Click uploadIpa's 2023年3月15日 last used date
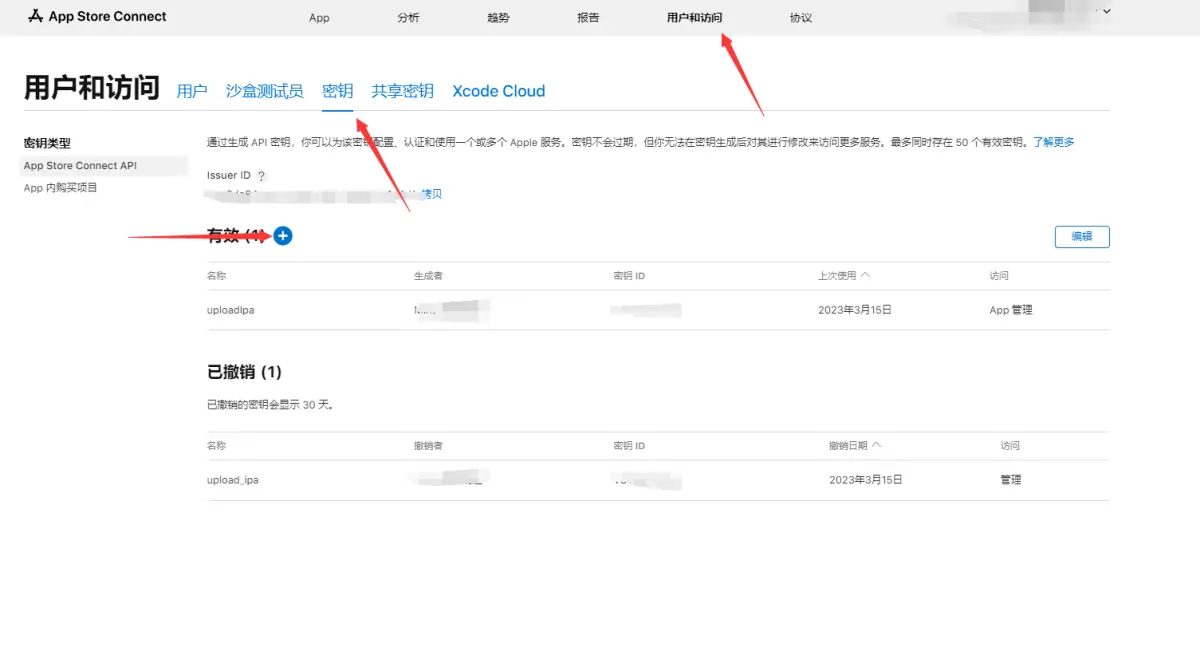 (855, 310)
